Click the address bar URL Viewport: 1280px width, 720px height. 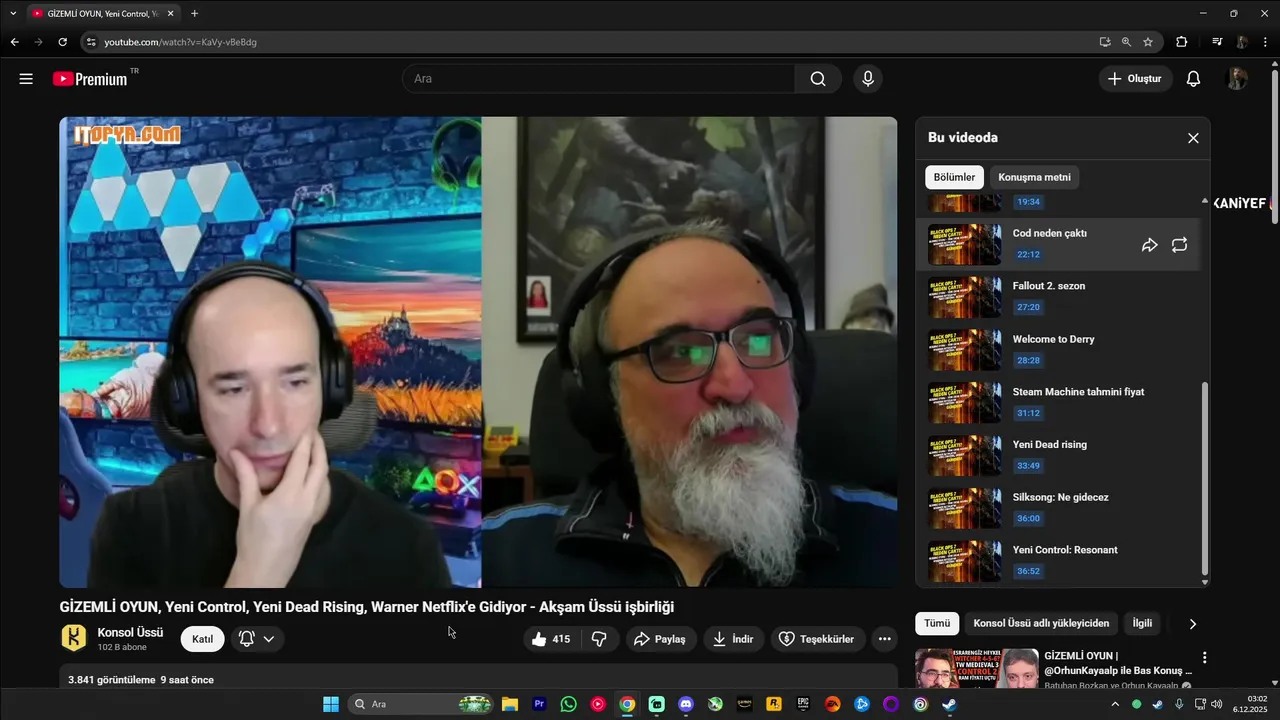(181, 42)
